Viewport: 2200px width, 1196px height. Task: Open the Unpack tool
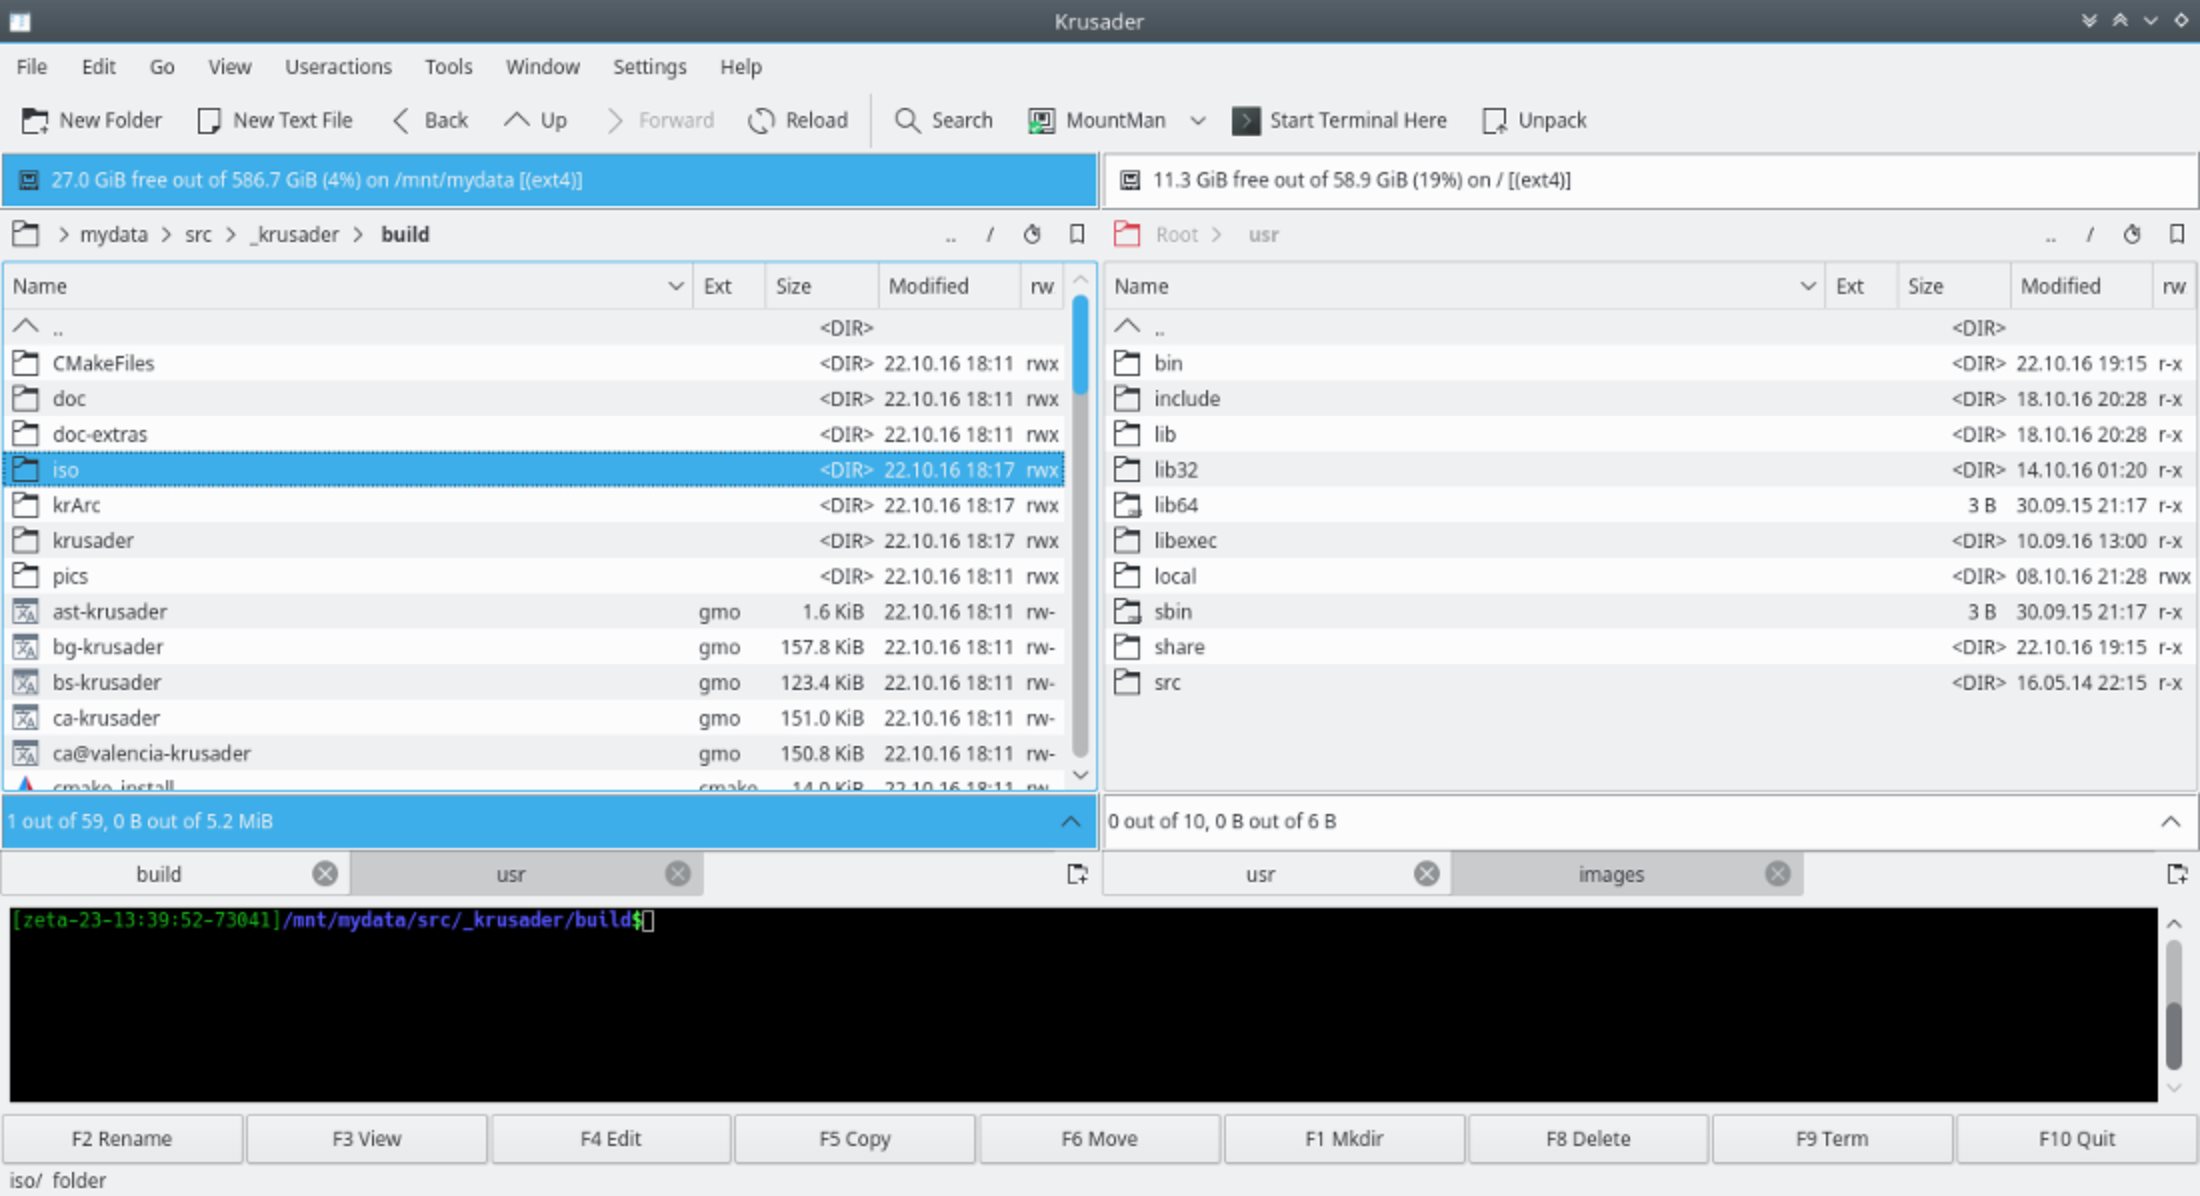[x=1533, y=120]
